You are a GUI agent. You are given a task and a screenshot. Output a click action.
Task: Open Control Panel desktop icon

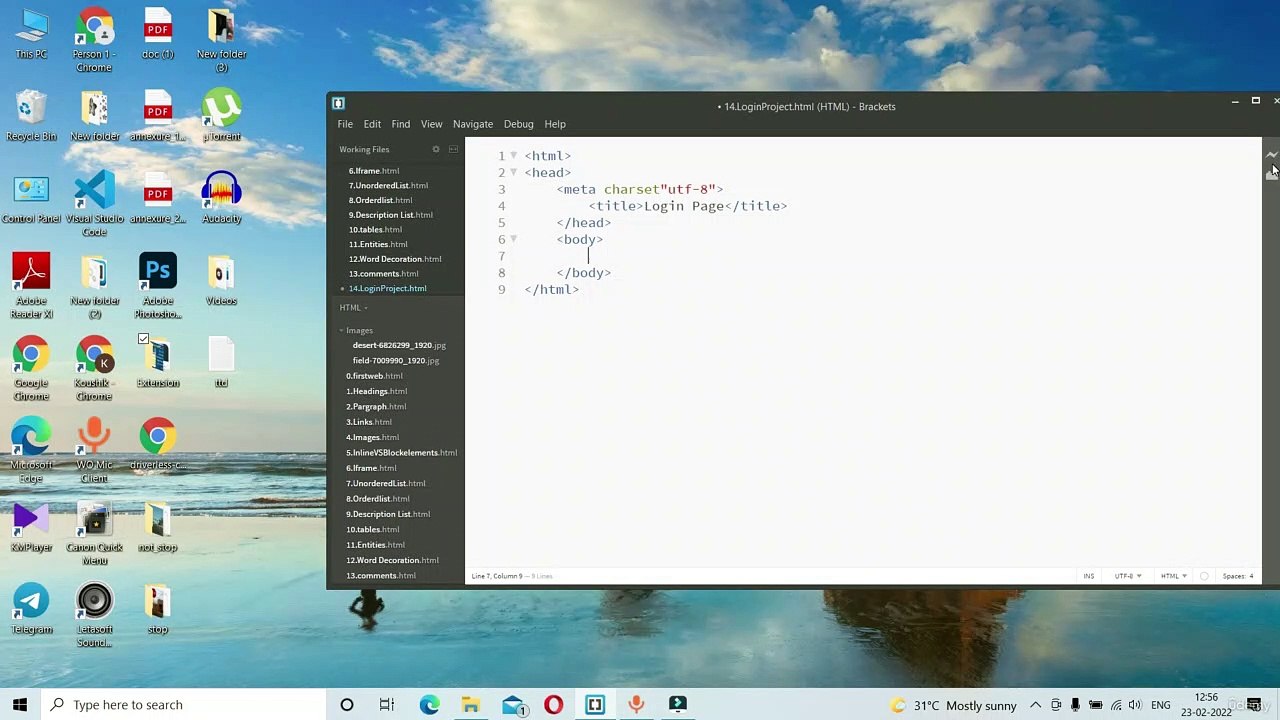[x=31, y=199]
